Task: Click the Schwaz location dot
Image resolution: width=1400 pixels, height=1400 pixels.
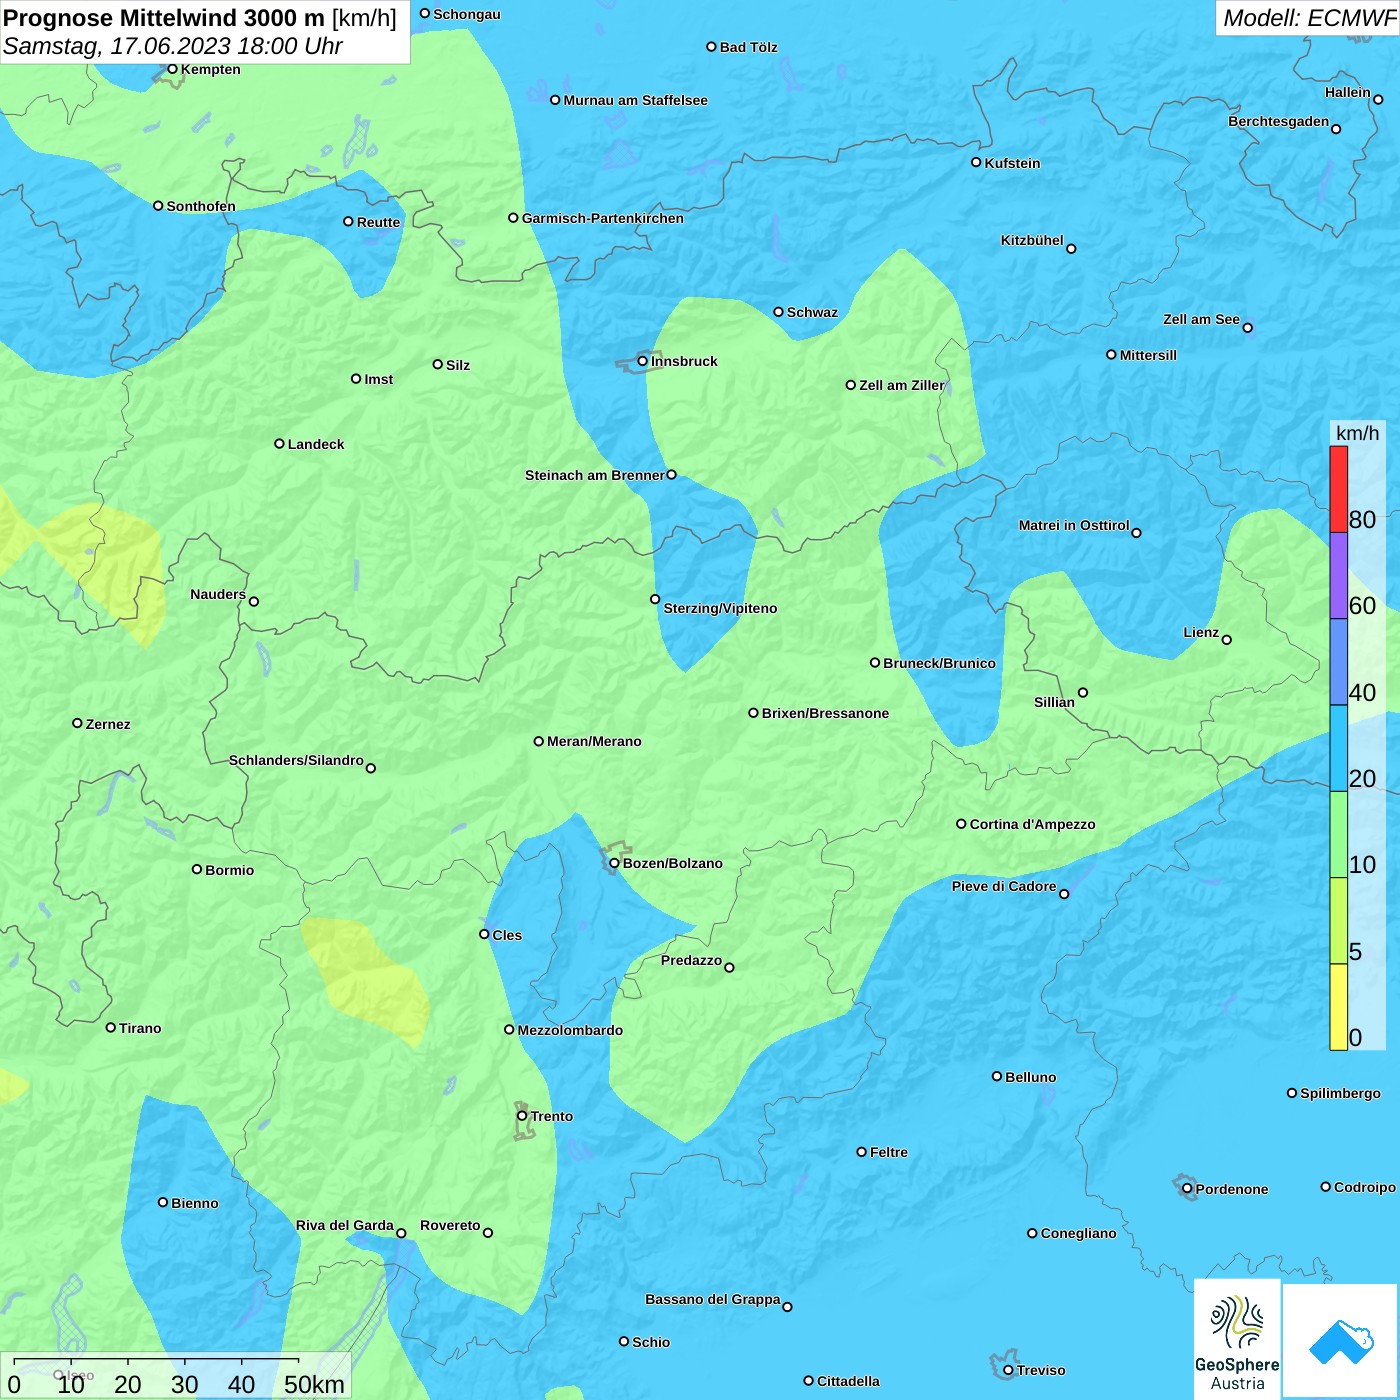Action: coord(778,312)
